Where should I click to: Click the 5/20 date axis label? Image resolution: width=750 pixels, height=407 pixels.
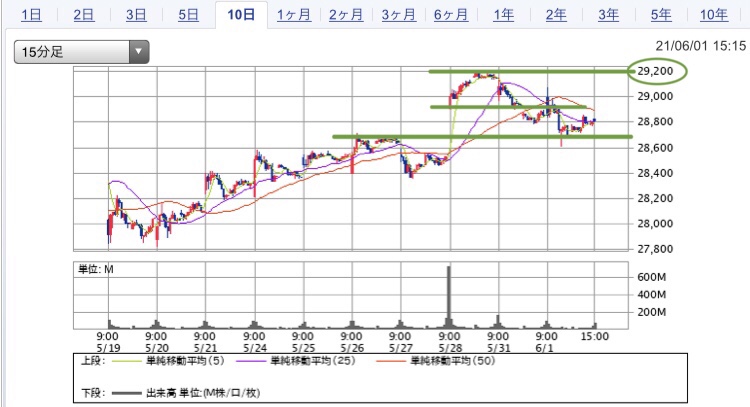157,348
